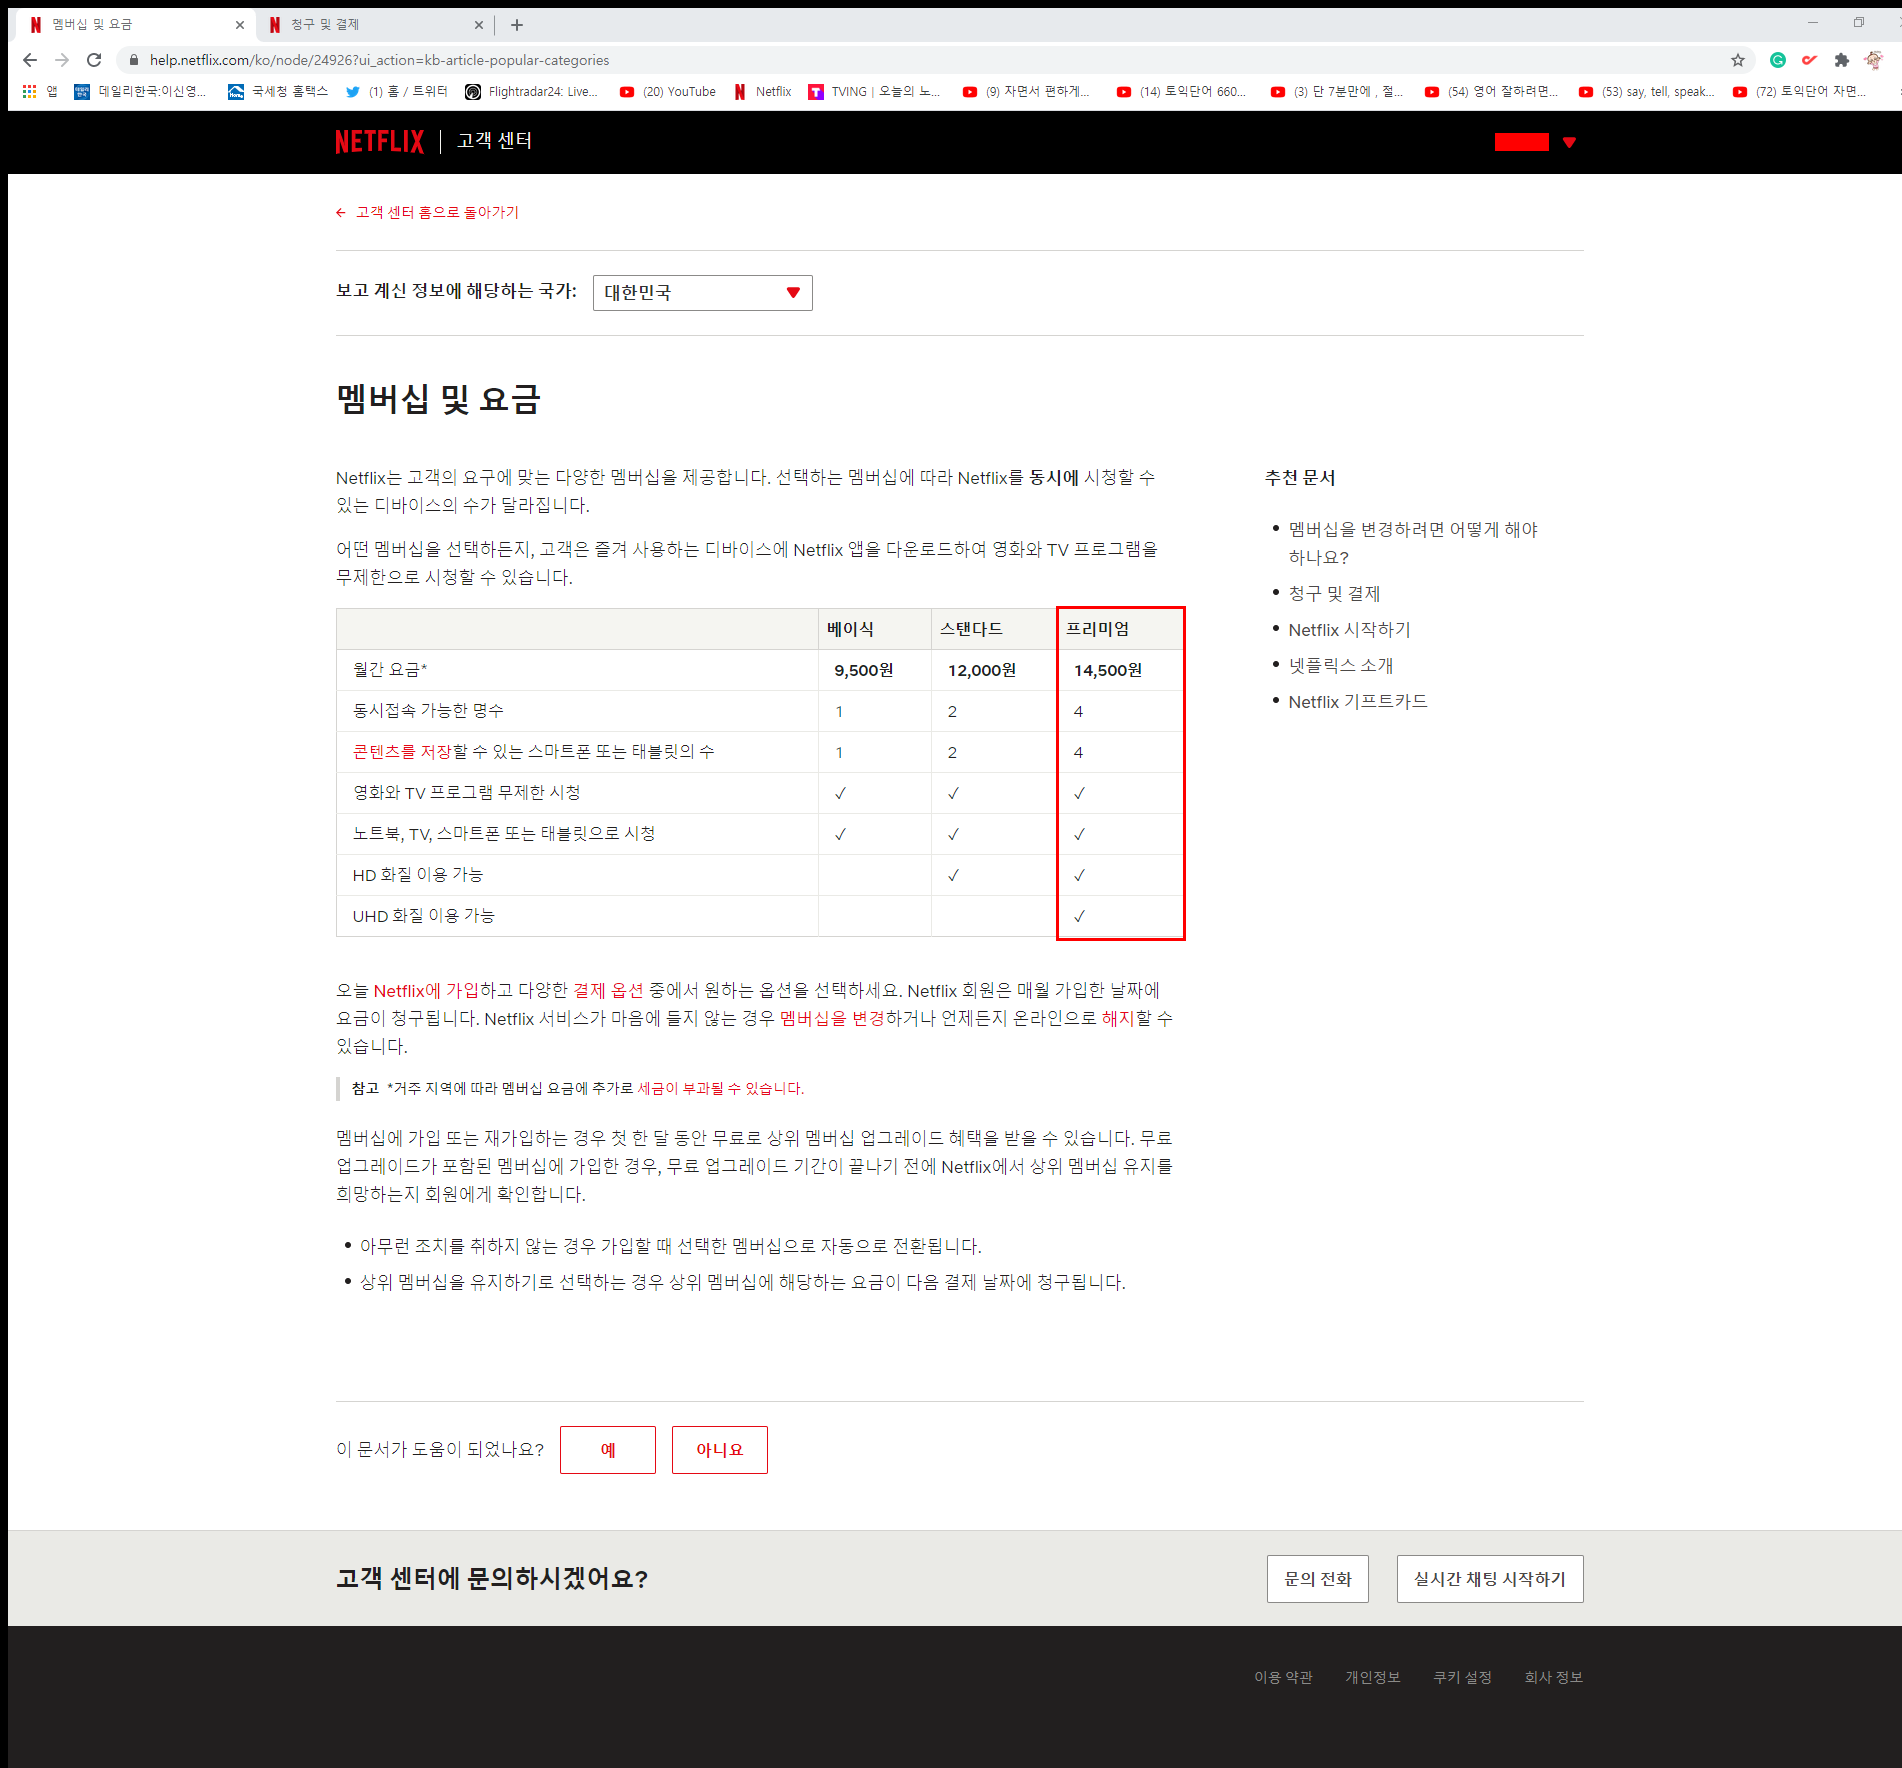Open a new browser tab
Image resolution: width=1902 pixels, height=1768 pixels.
517,25
